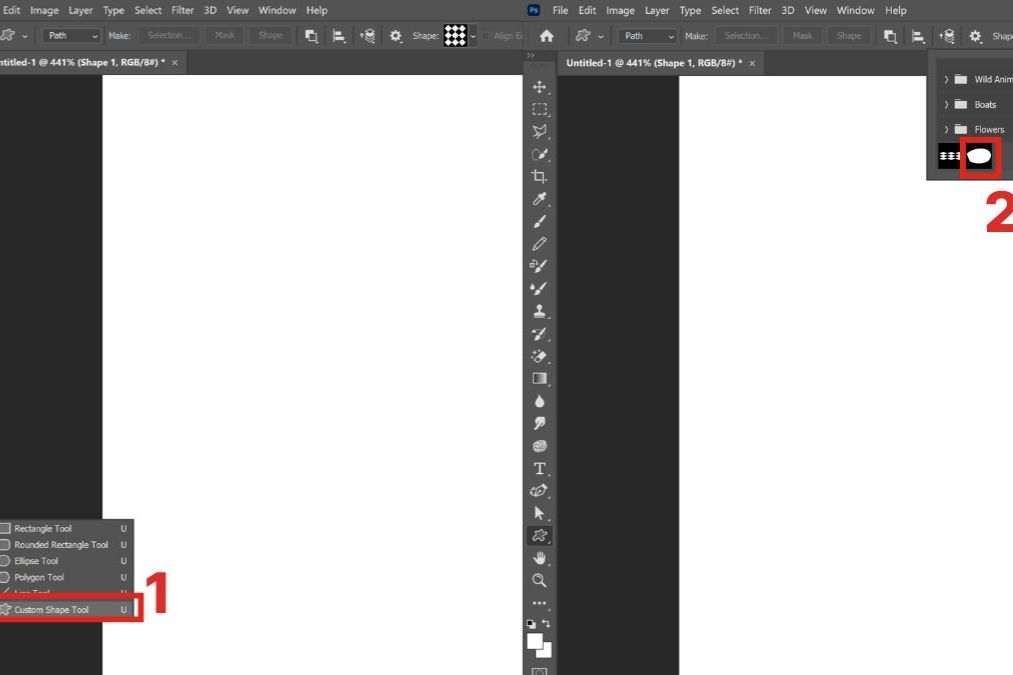Select the Zoom magnifier tool

(x=540, y=580)
